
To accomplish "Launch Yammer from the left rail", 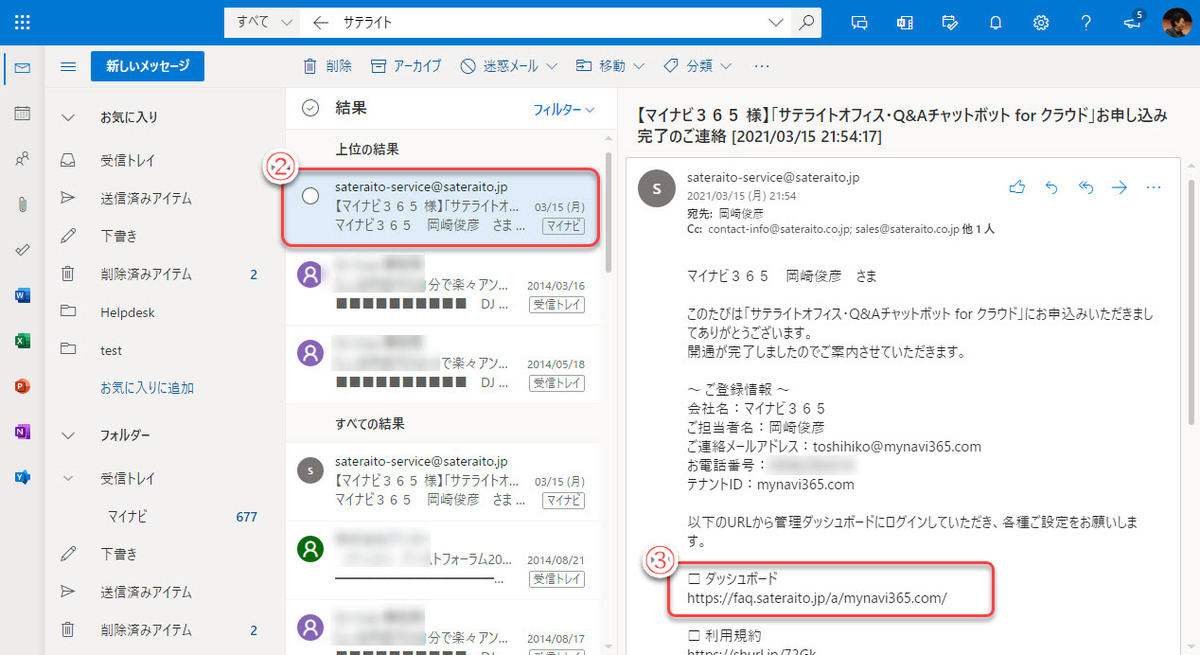I will [22, 477].
